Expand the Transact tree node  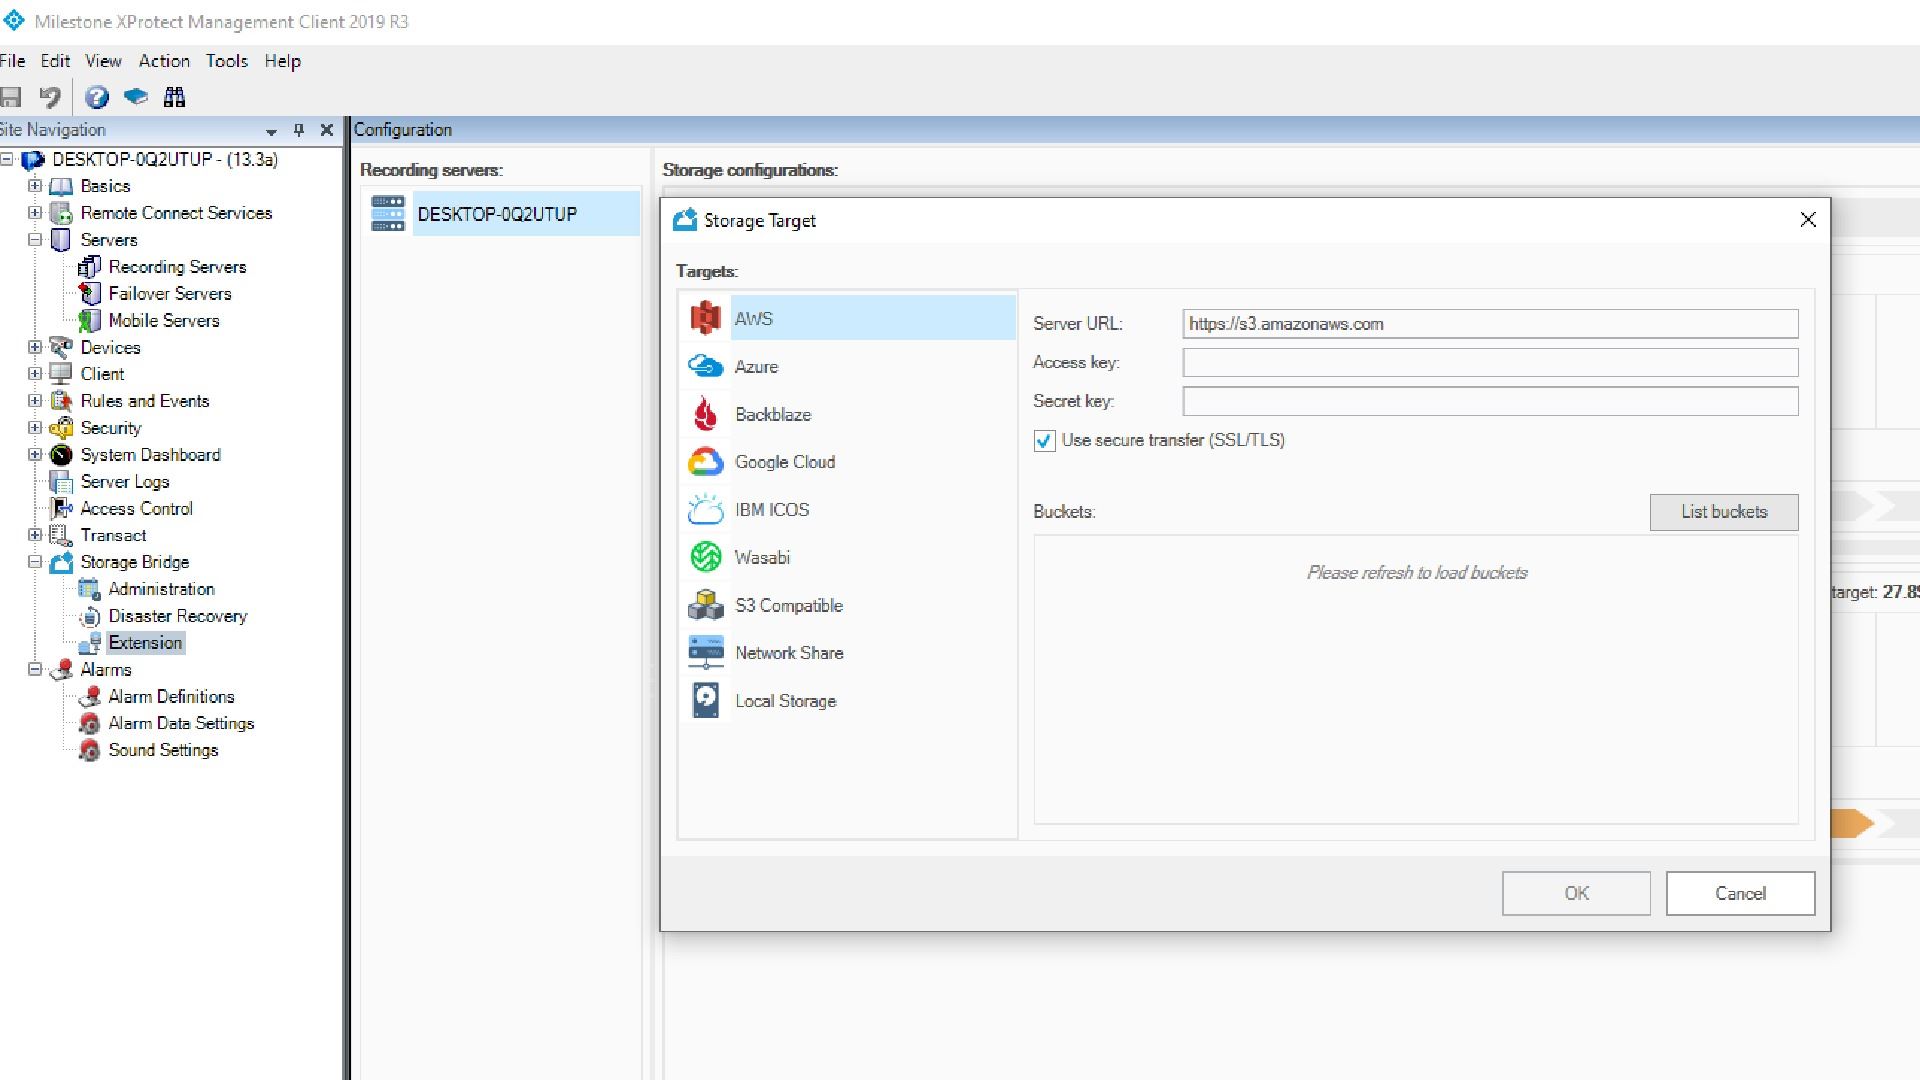35,535
